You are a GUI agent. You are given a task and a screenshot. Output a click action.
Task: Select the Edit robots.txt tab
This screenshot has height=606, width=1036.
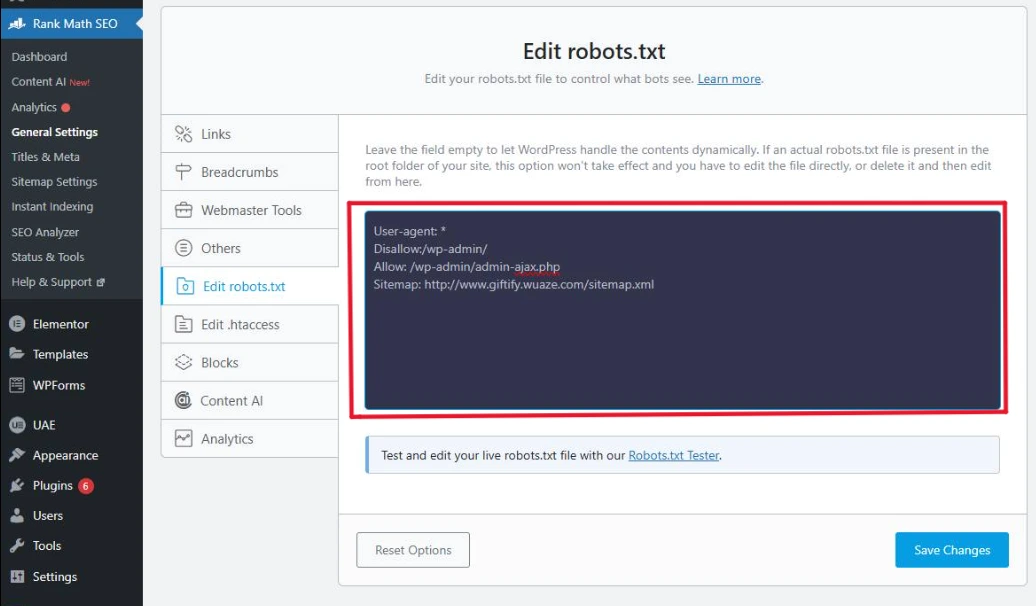point(244,286)
